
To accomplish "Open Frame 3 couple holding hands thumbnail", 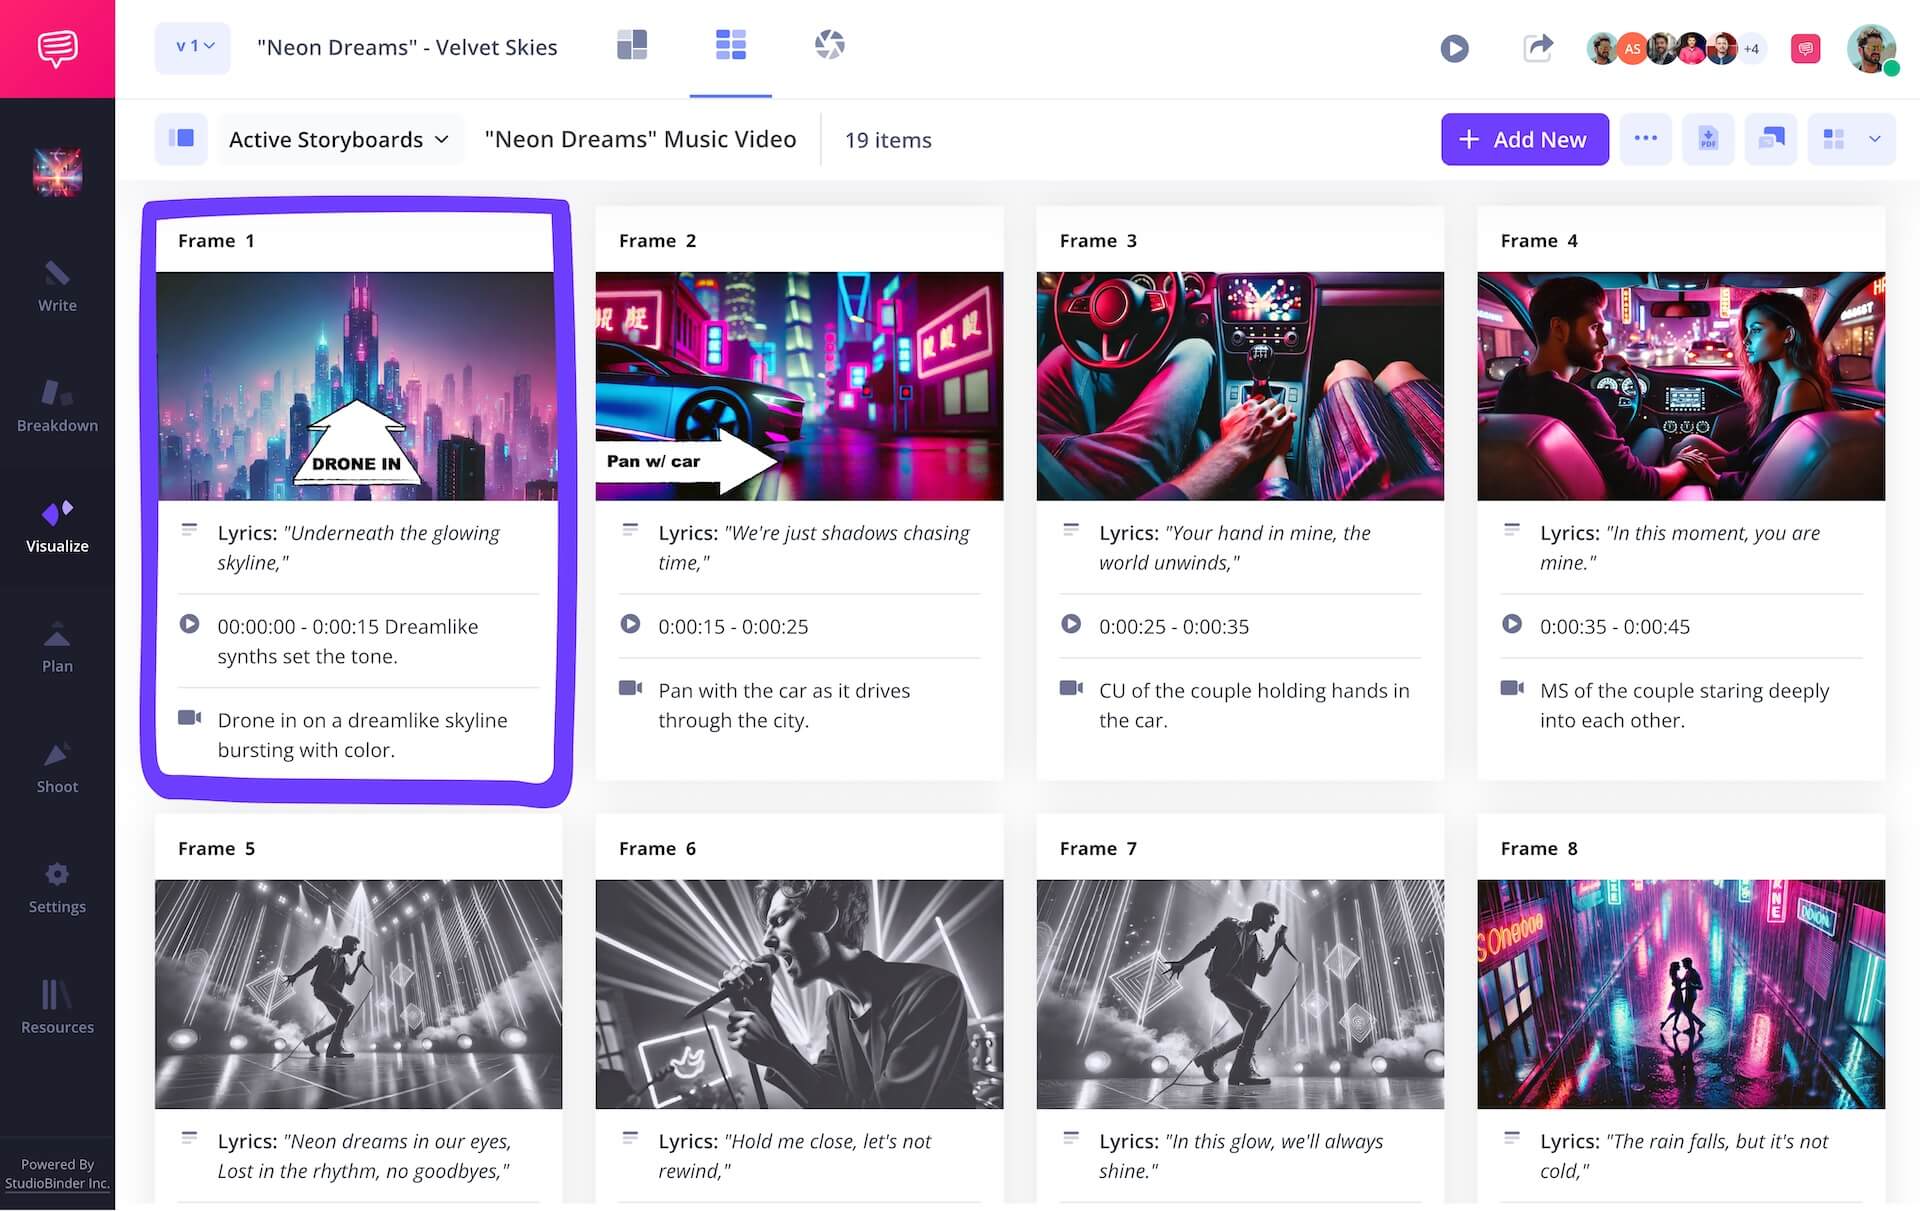I will pyautogui.click(x=1240, y=385).
